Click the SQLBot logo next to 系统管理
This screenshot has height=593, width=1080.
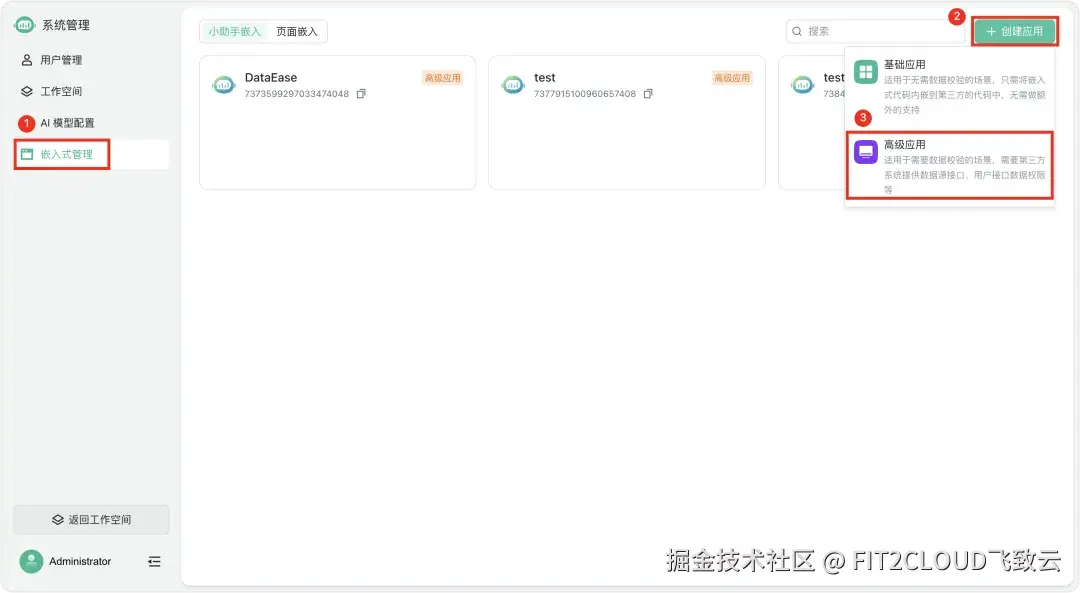pos(24,25)
